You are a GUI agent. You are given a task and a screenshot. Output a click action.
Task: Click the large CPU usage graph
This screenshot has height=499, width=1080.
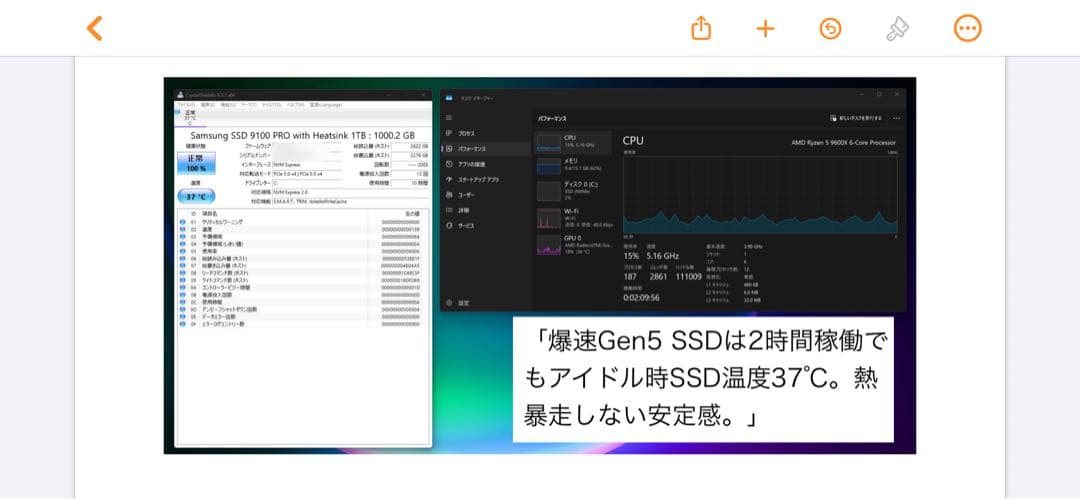point(760,194)
